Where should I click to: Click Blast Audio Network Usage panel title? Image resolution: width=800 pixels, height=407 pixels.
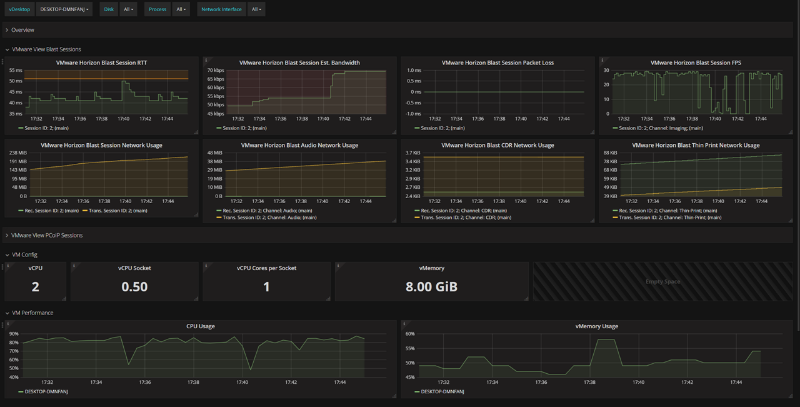299,145
